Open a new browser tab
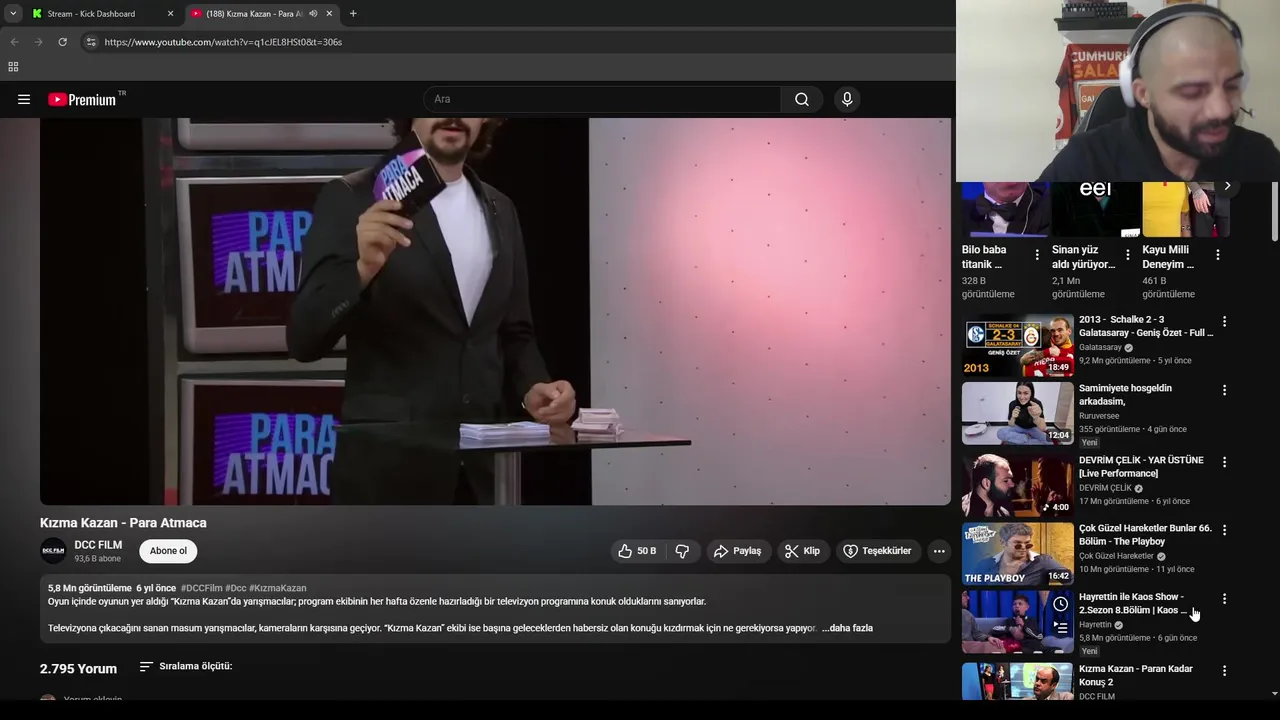This screenshot has height=720, width=1280. point(353,14)
